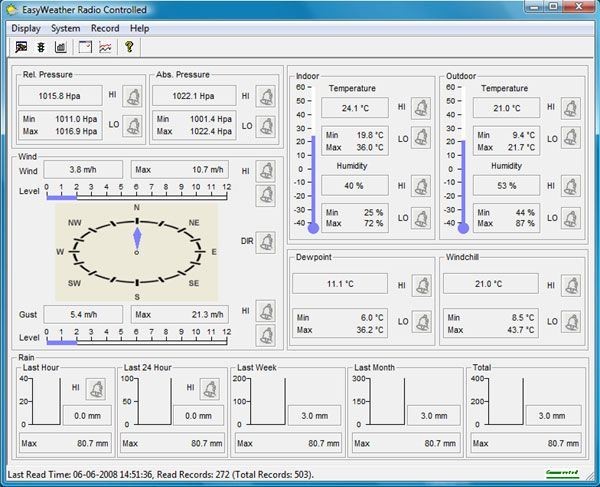Click the Max 21.3 m/h gust value
Image resolution: width=600 pixels, height=487 pixels.
(180, 314)
